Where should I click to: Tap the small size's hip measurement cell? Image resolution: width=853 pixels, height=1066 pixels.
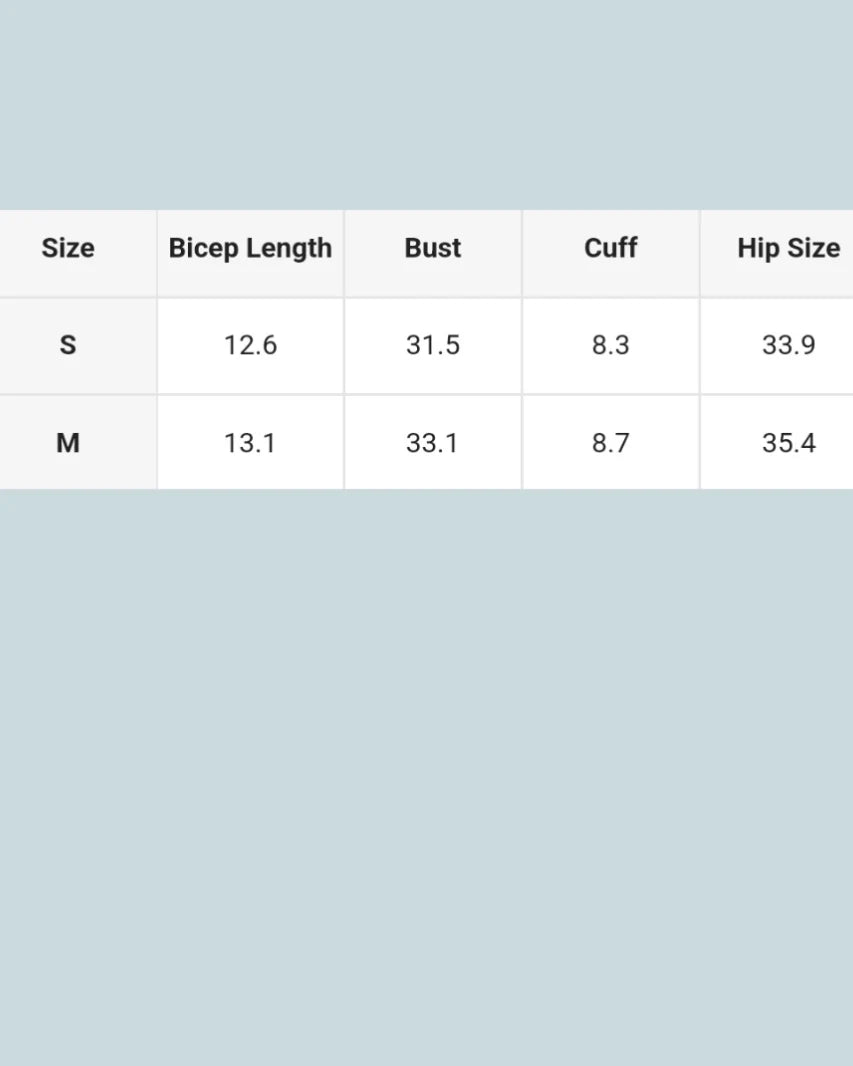tap(788, 345)
